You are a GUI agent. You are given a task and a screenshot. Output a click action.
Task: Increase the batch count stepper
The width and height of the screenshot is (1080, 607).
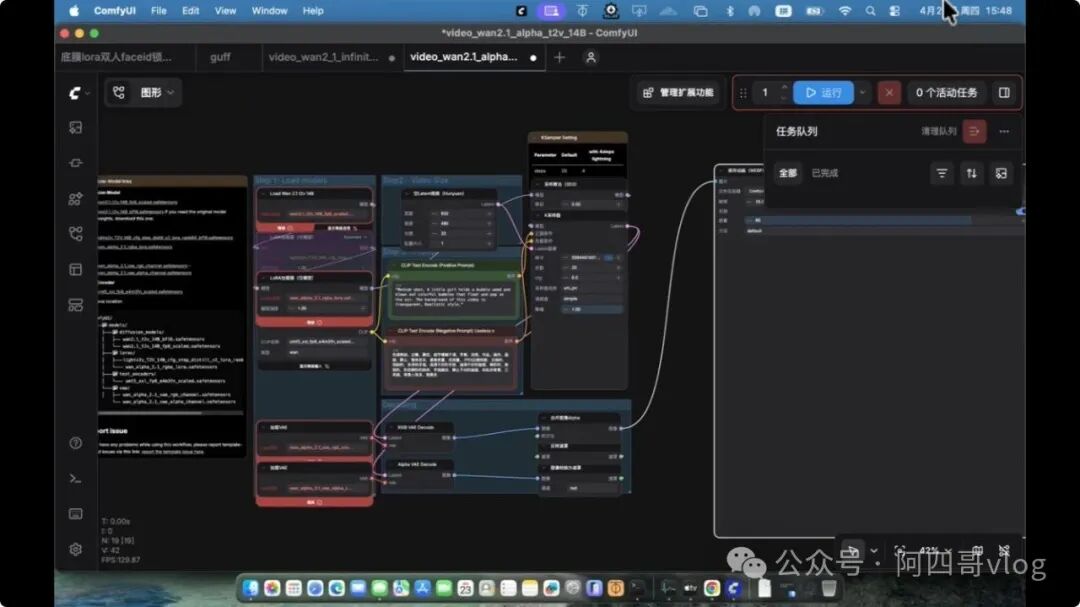784,87
